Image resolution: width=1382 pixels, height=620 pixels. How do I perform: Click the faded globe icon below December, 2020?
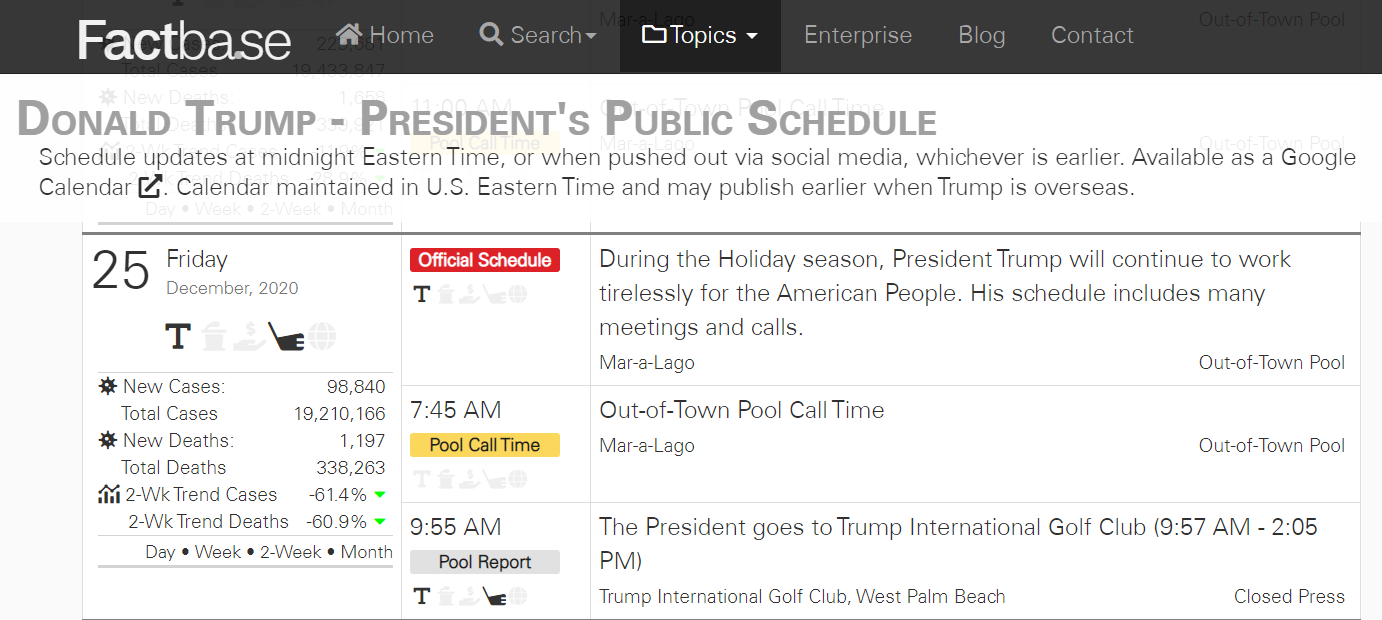[322, 337]
